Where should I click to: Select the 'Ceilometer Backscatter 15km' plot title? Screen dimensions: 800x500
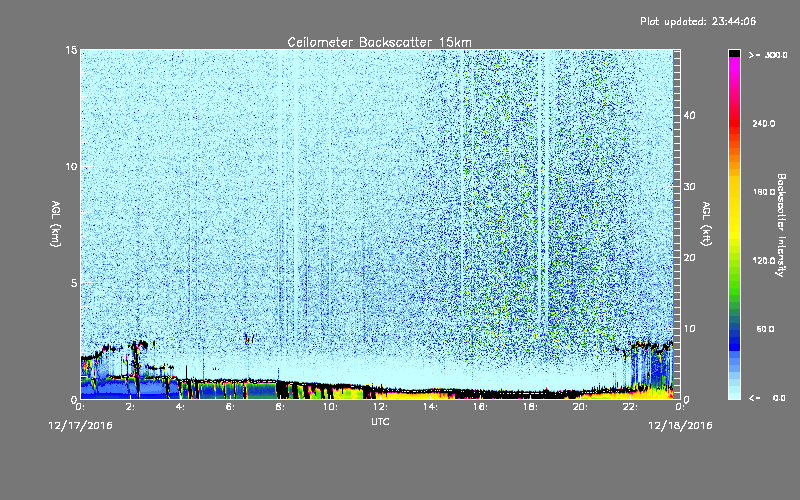point(379,42)
